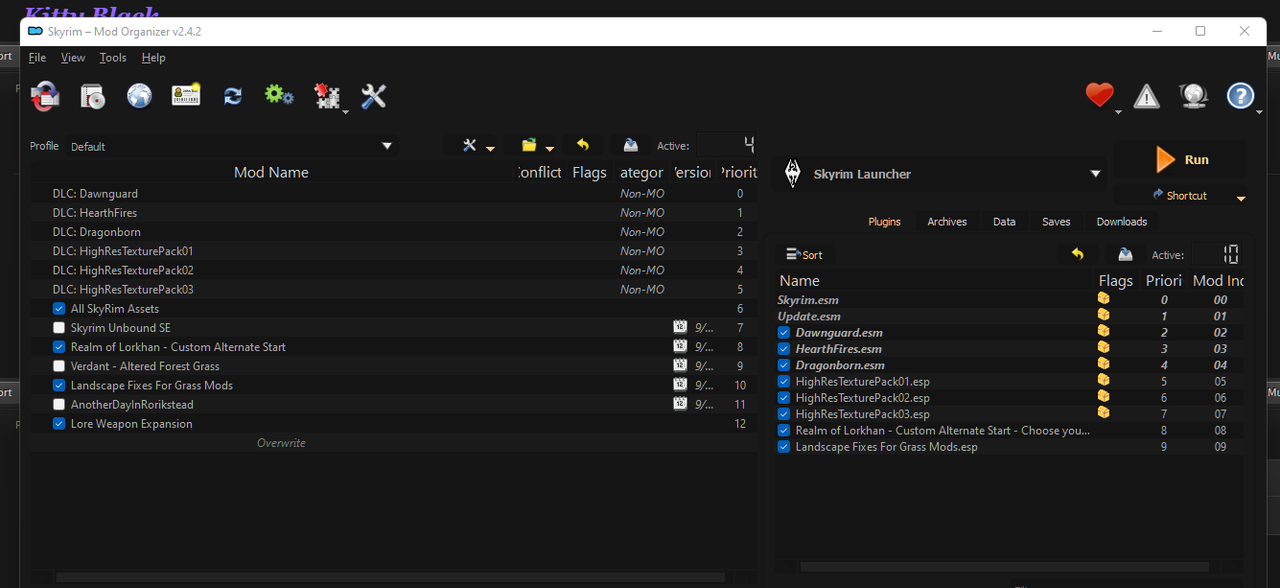Open the Profiles manager toolbar icon
Viewport: 1280px width, 588px height.
point(92,96)
